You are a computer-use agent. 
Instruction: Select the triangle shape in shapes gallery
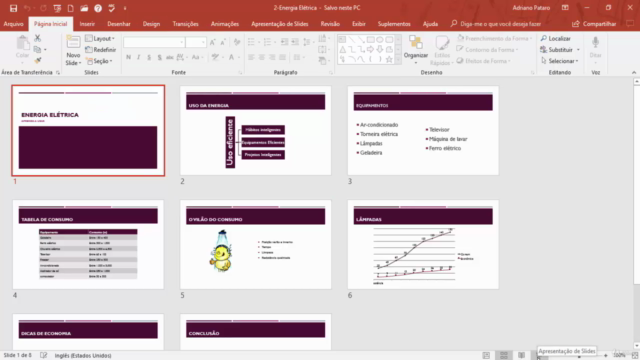[342, 49]
